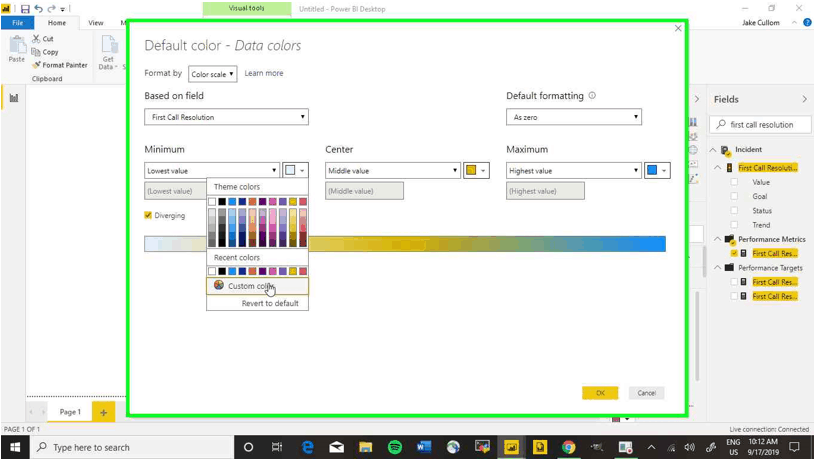Check the Trend field checkbox
This screenshot has height=459, width=816.
point(734,225)
